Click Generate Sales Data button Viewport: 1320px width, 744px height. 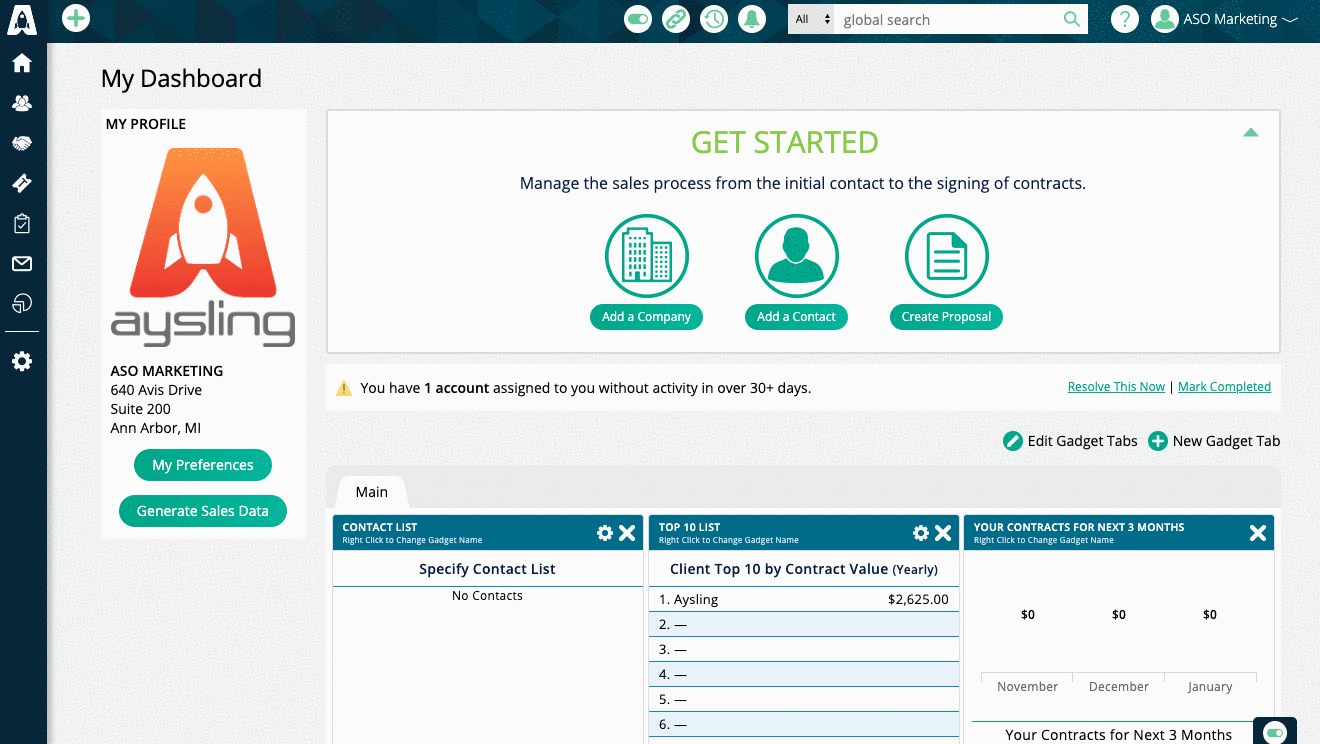coord(203,511)
